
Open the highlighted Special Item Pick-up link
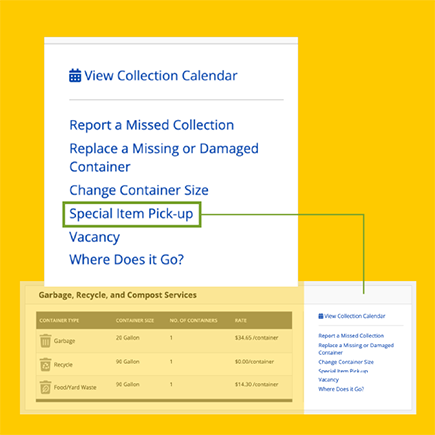point(131,214)
